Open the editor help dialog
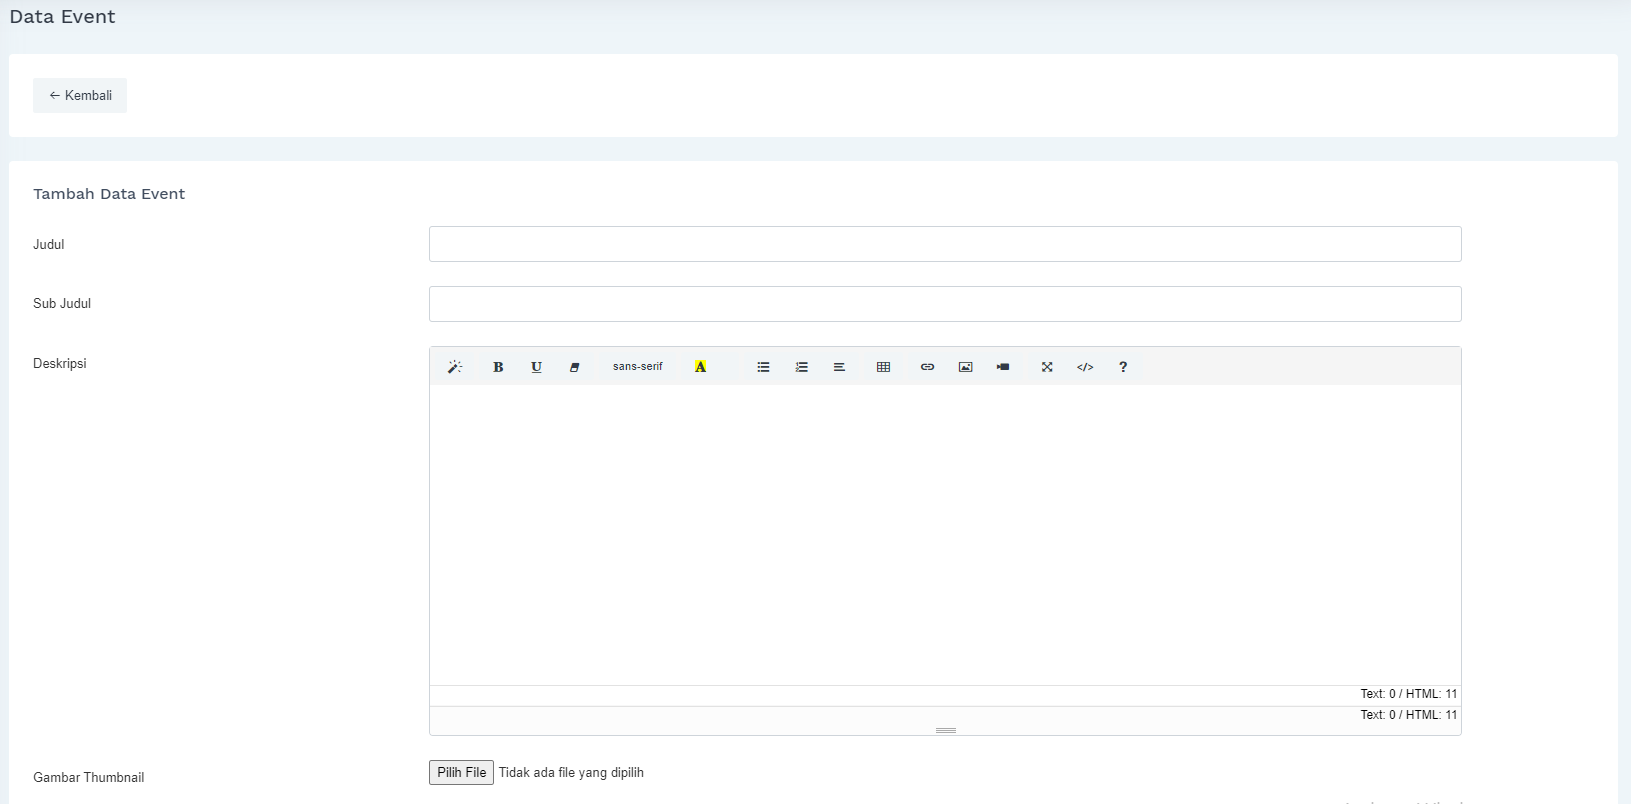The image size is (1631, 804). [x=1123, y=367]
